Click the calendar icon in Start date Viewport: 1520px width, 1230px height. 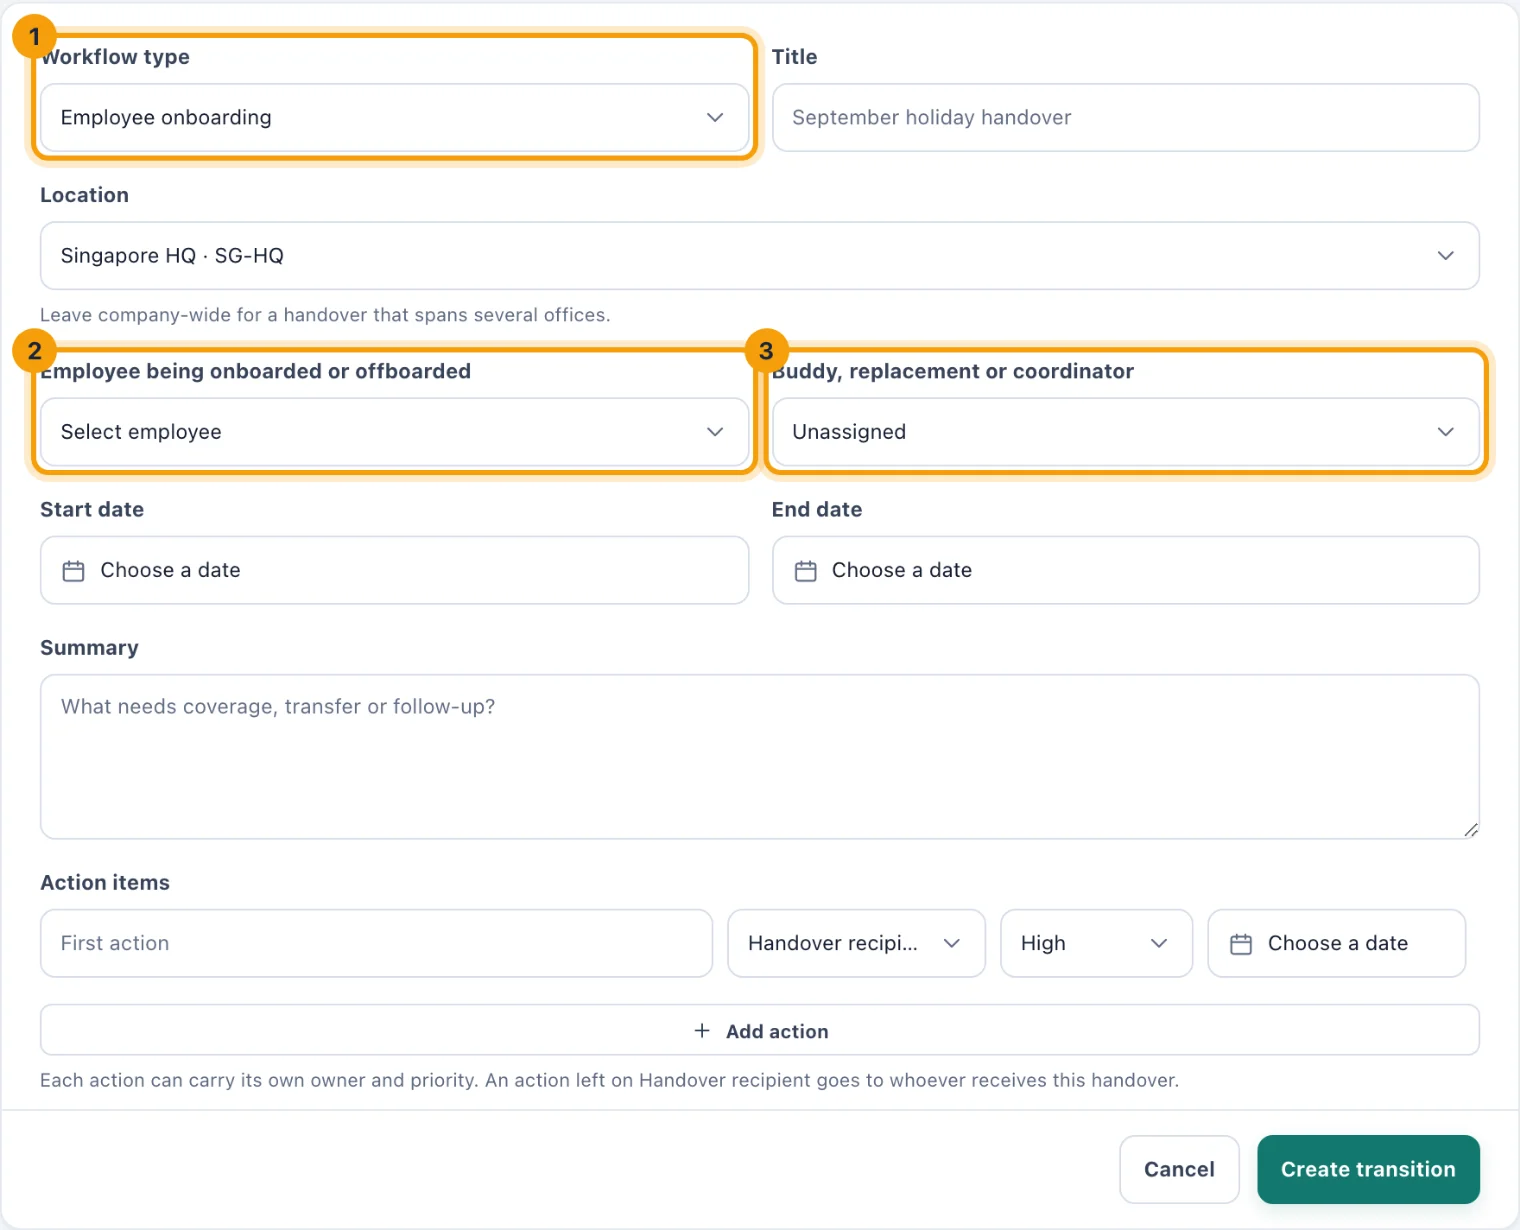point(74,571)
